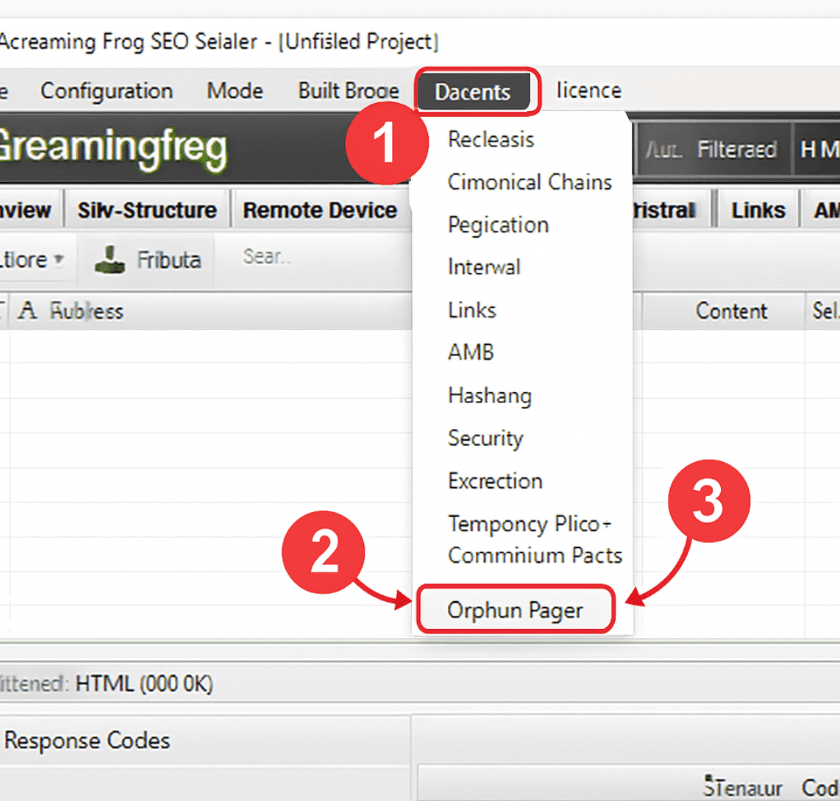This screenshot has height=801, width=840.
Task: Expand the filter dropdown arrow
Action: click(58, 259)
